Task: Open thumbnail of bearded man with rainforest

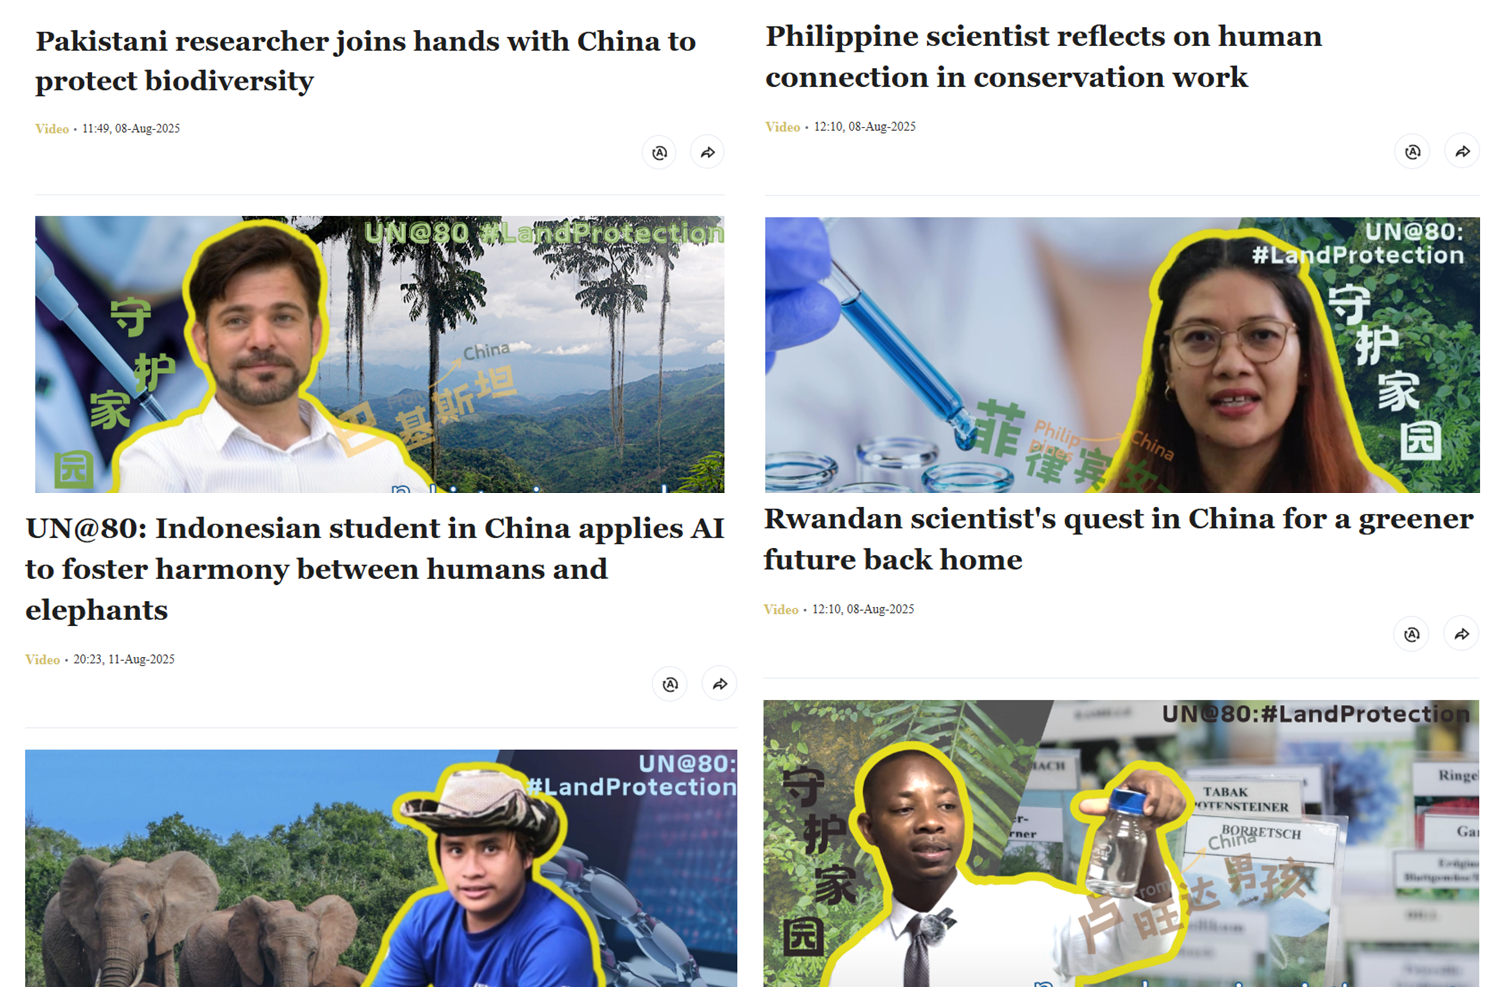Action: click(380, 354)
